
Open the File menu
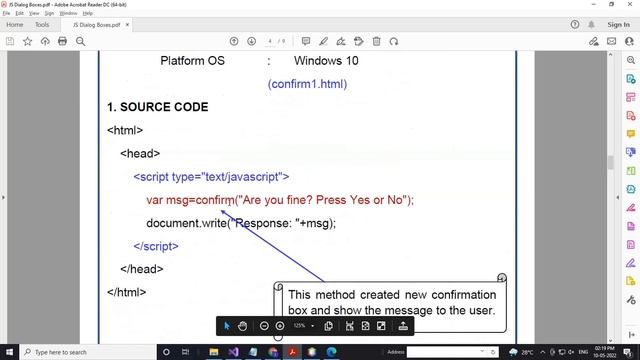coord(6,13)
